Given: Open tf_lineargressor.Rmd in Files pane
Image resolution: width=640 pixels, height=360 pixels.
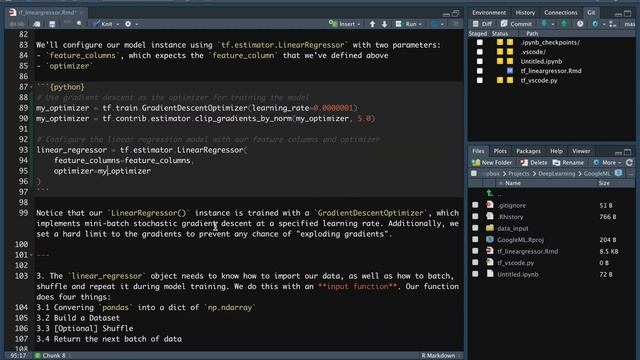Looking at the screenshot, I should pyautogui.click(x=527, y=251).
